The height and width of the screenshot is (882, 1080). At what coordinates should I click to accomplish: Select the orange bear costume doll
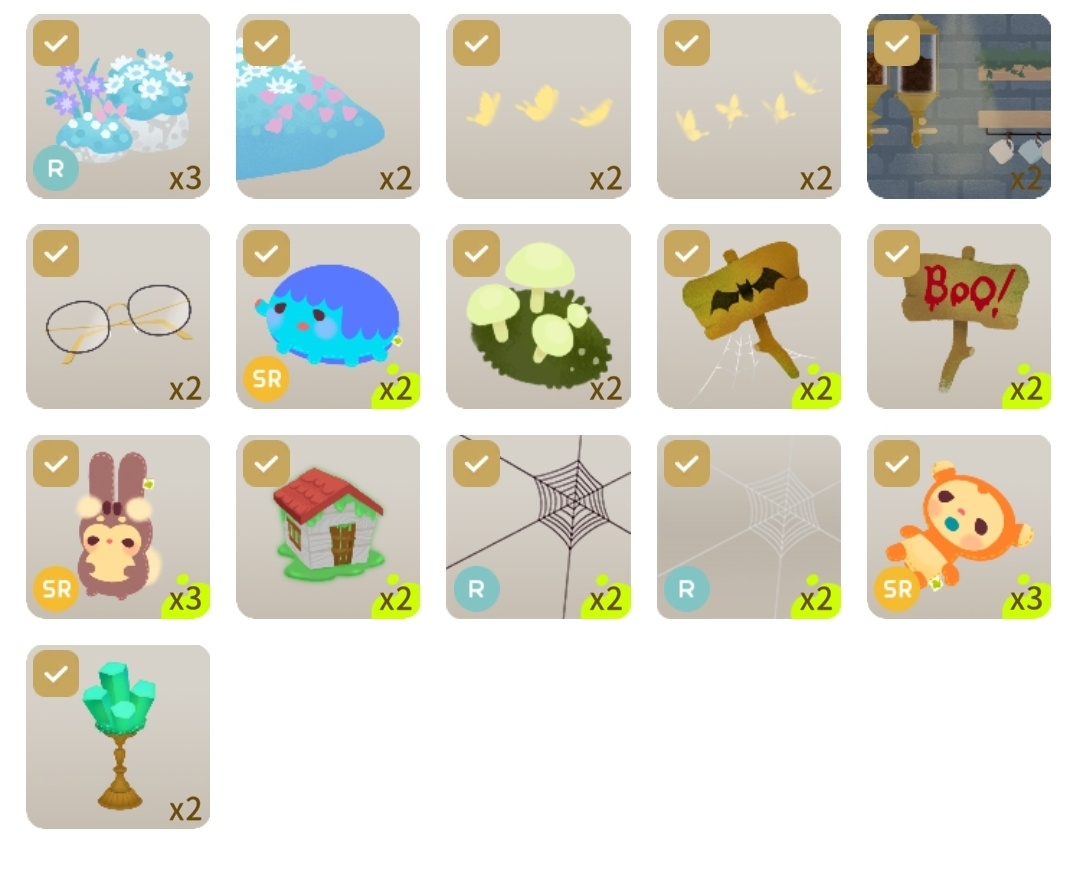pyautogui.click(x=959, y=527)
